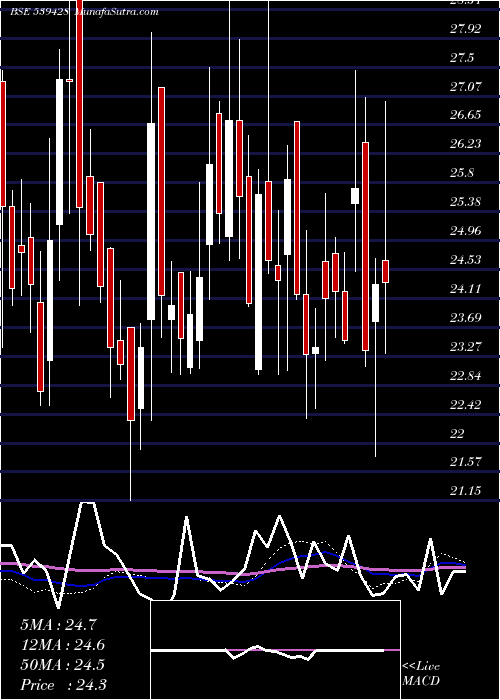
Task: Click the 27.07 price axis label
Action: pyautogui.click(x=466, y=87)
